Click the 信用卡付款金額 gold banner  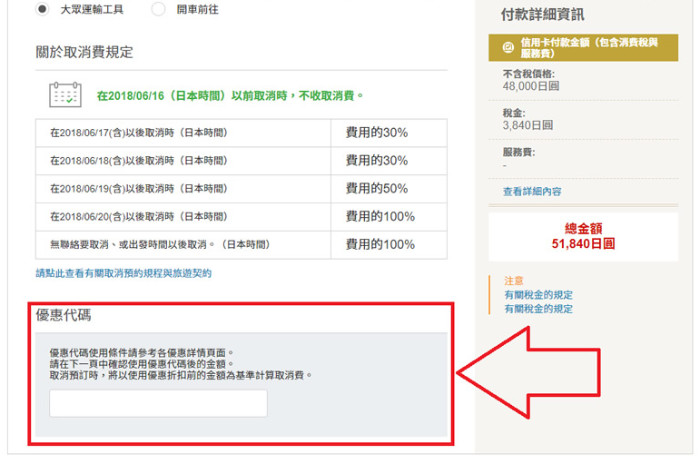pyautogui.click(x=583, y=48)
